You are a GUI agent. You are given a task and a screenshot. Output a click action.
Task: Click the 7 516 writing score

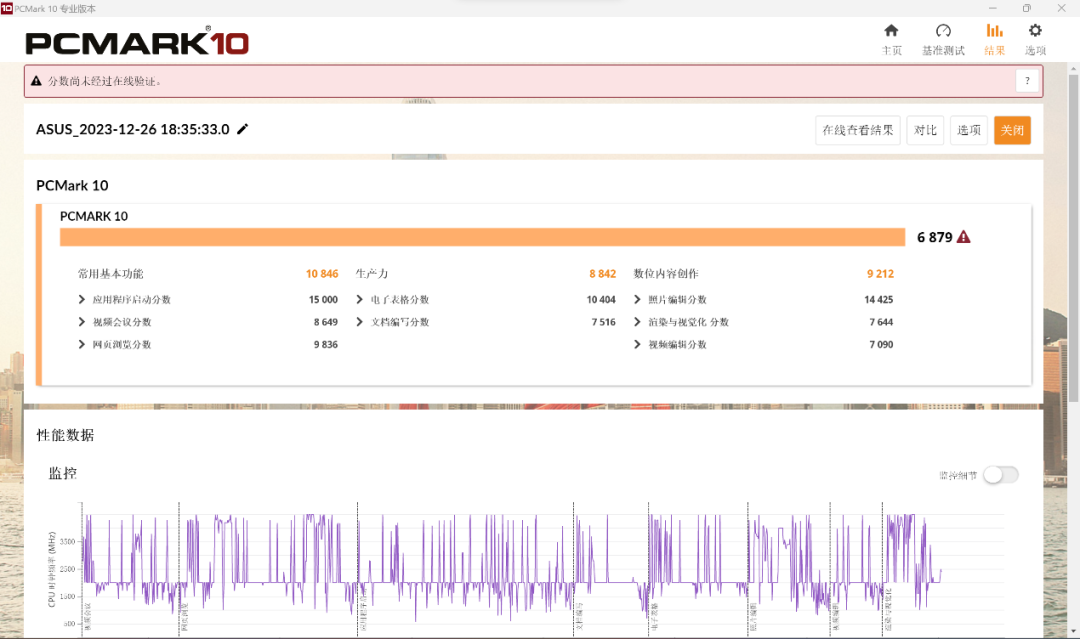point(603,322)
